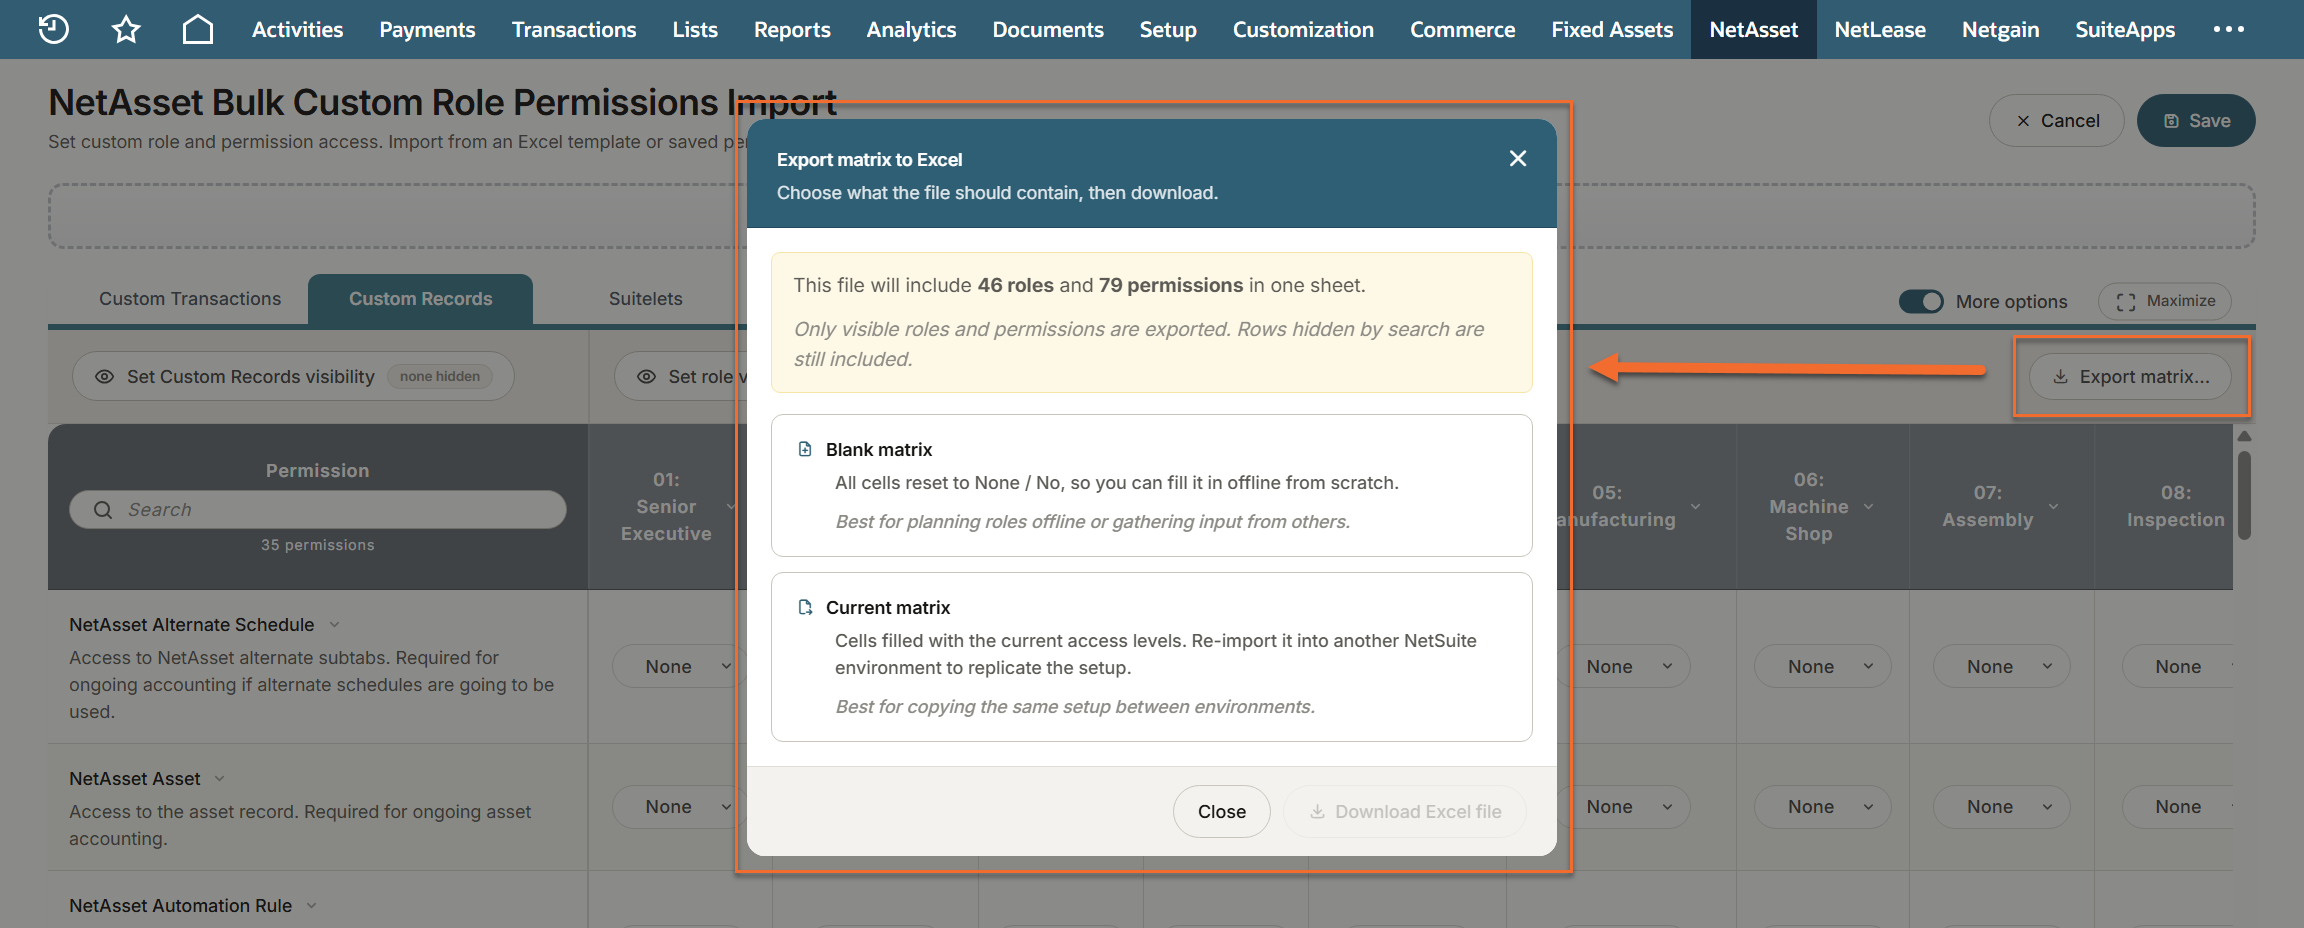Open the Fixed Assets menu
The height and width of the screenshot is (928, 2304).
coord(1612,29)
